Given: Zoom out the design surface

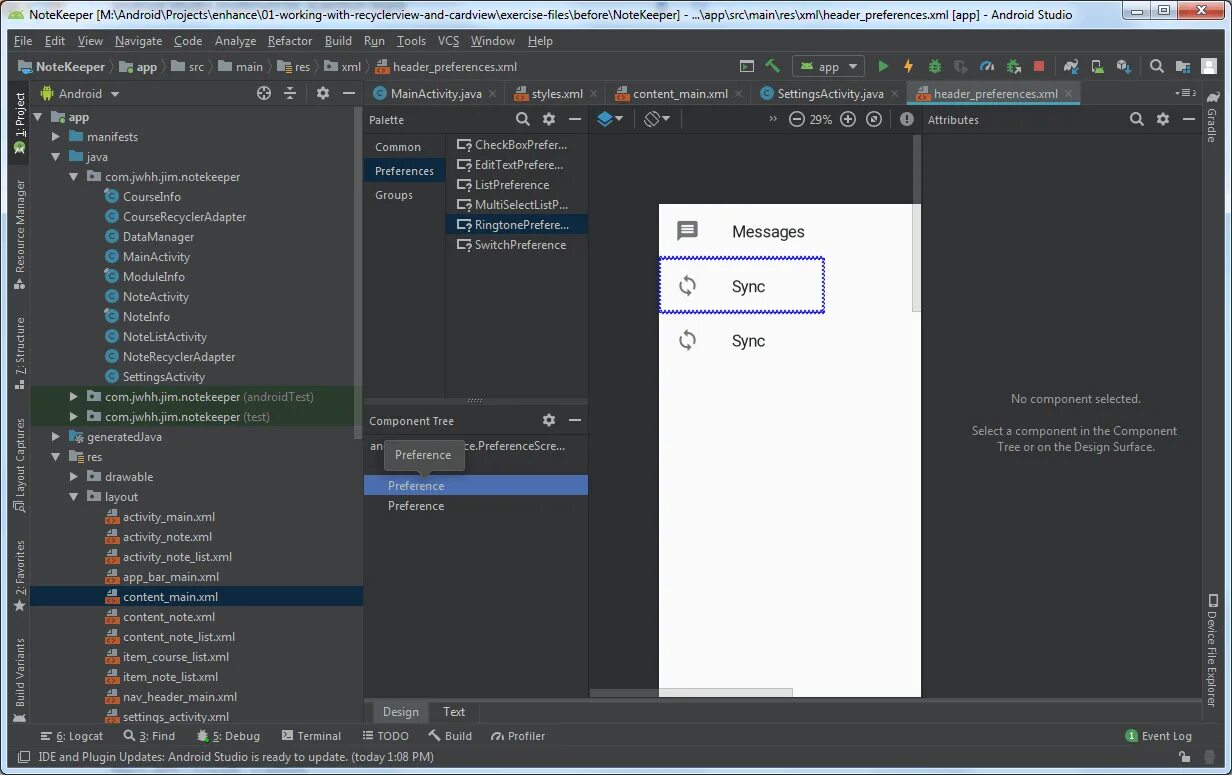Looking at the screenshot, I should tap(797, 119).
